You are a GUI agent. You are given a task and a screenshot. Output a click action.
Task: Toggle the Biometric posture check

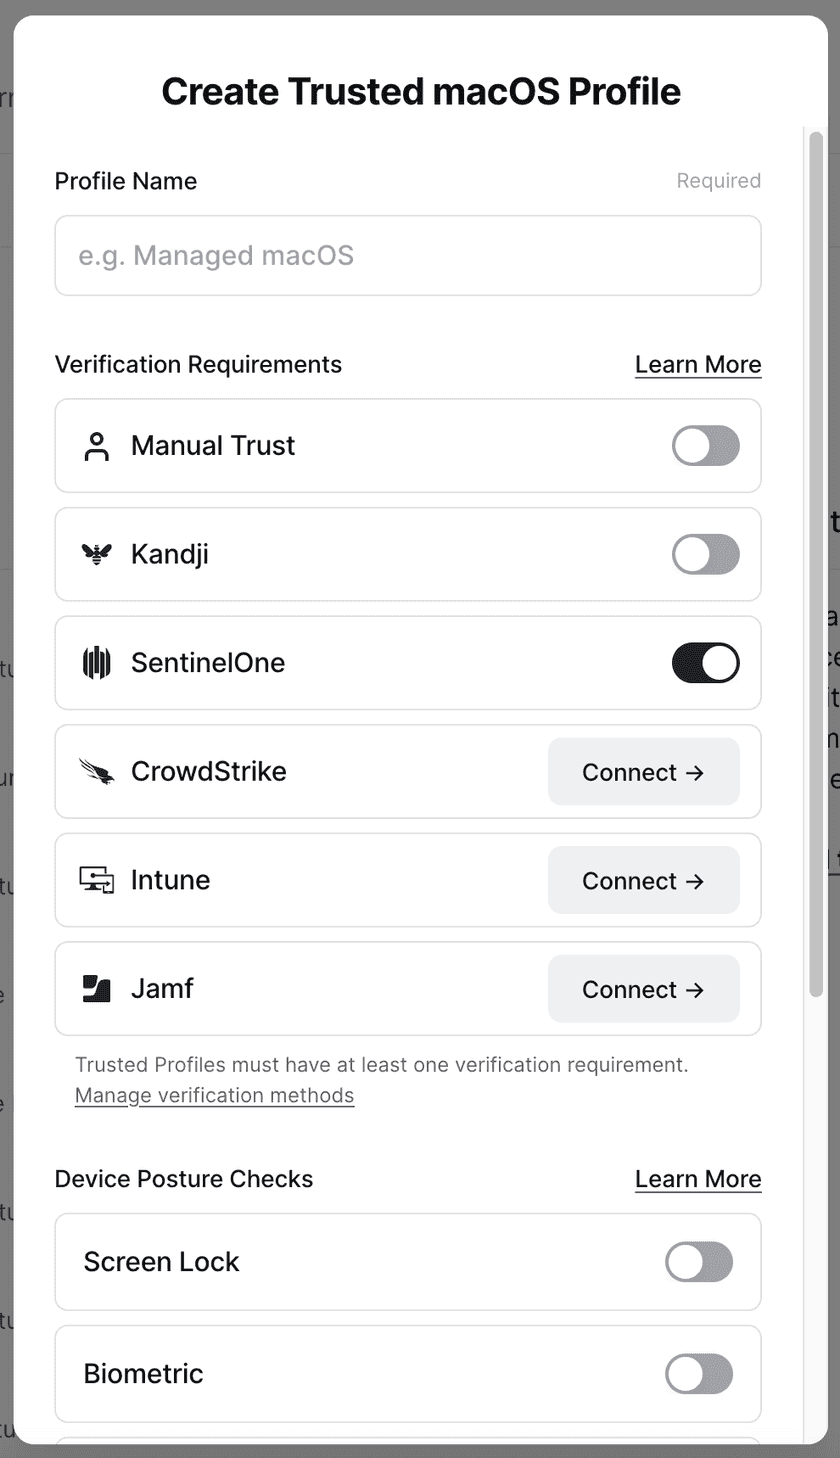point(698,1374)
